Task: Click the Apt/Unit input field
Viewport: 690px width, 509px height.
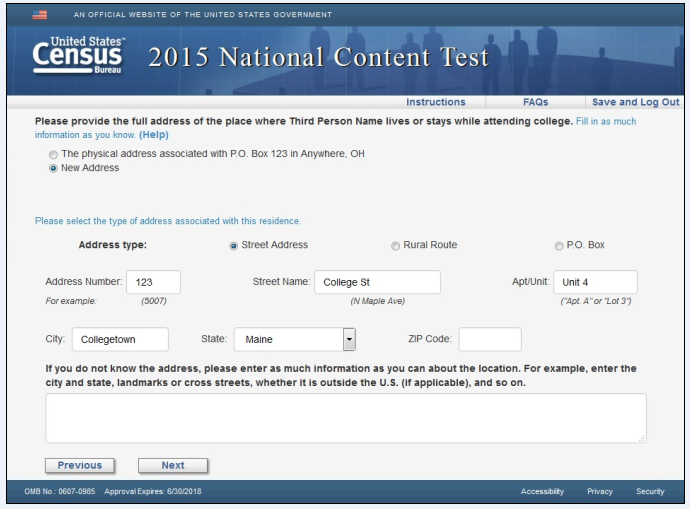Action: click(x=595, y=282)
